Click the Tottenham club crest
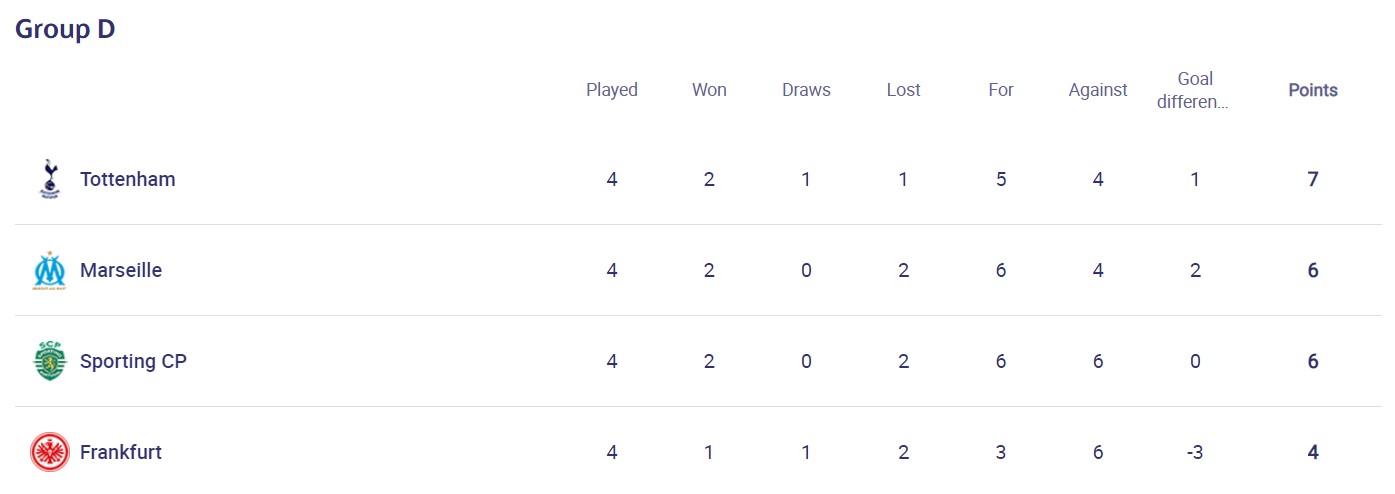The height and width of the screenshot is (494, 1395). (x=48, y=179)
